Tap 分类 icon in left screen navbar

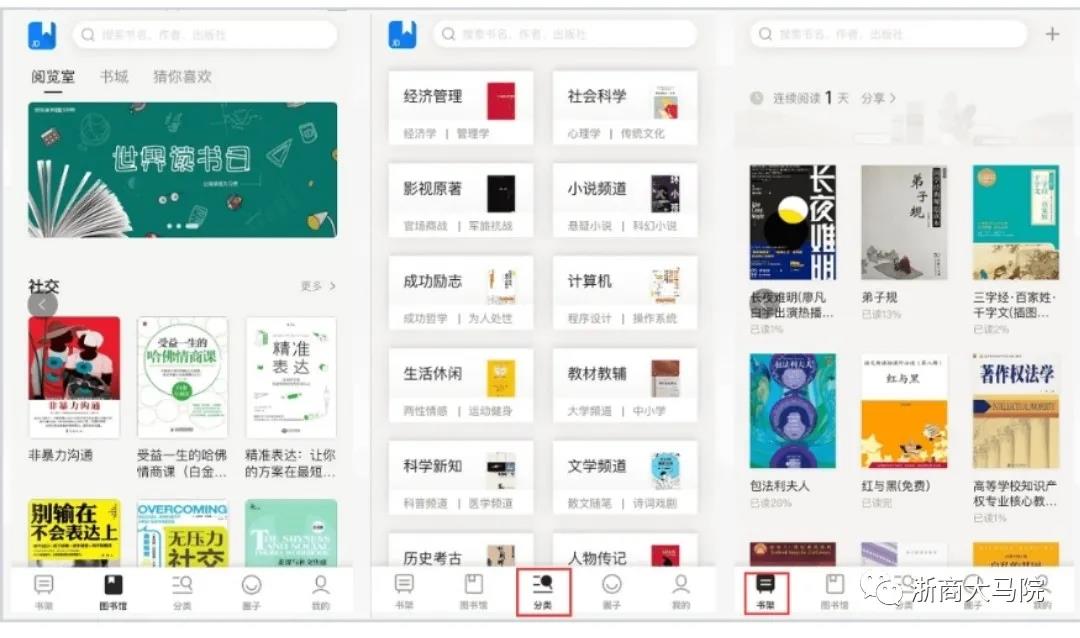coord(182,592)
